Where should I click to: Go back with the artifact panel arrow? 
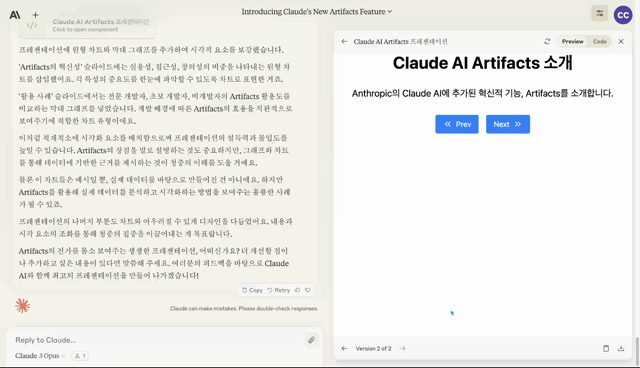pos(344,41)
